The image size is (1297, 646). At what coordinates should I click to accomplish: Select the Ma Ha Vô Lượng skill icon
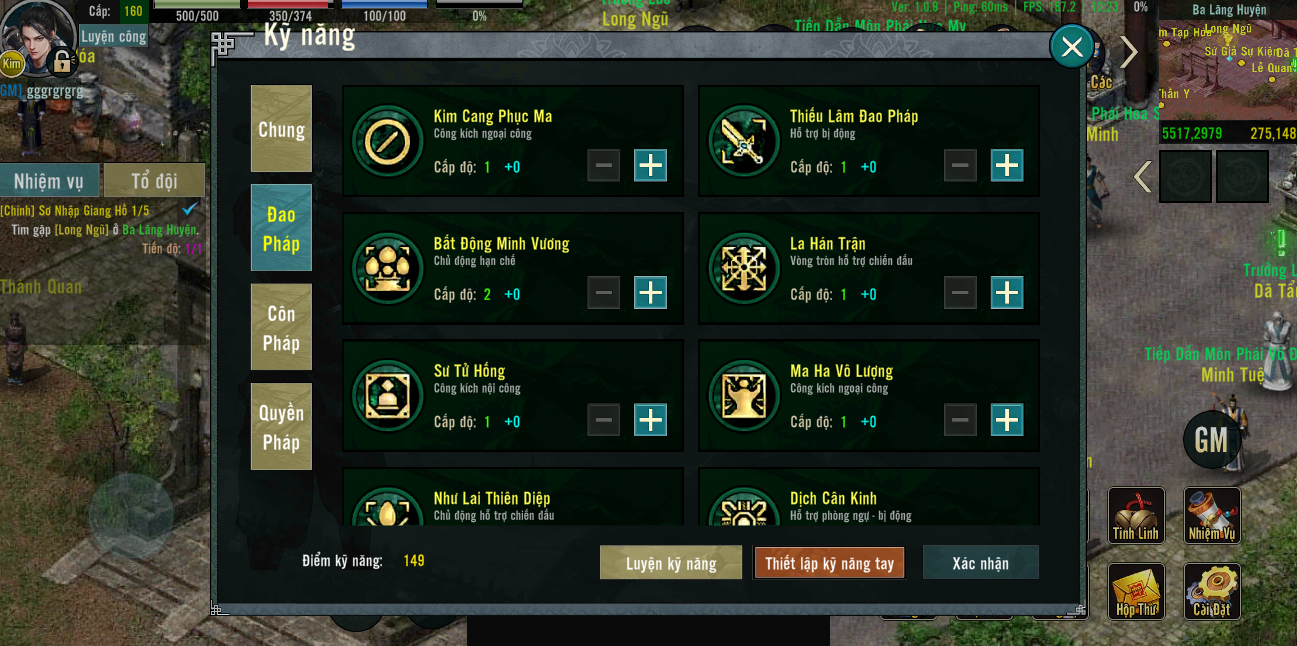[744, 395]
